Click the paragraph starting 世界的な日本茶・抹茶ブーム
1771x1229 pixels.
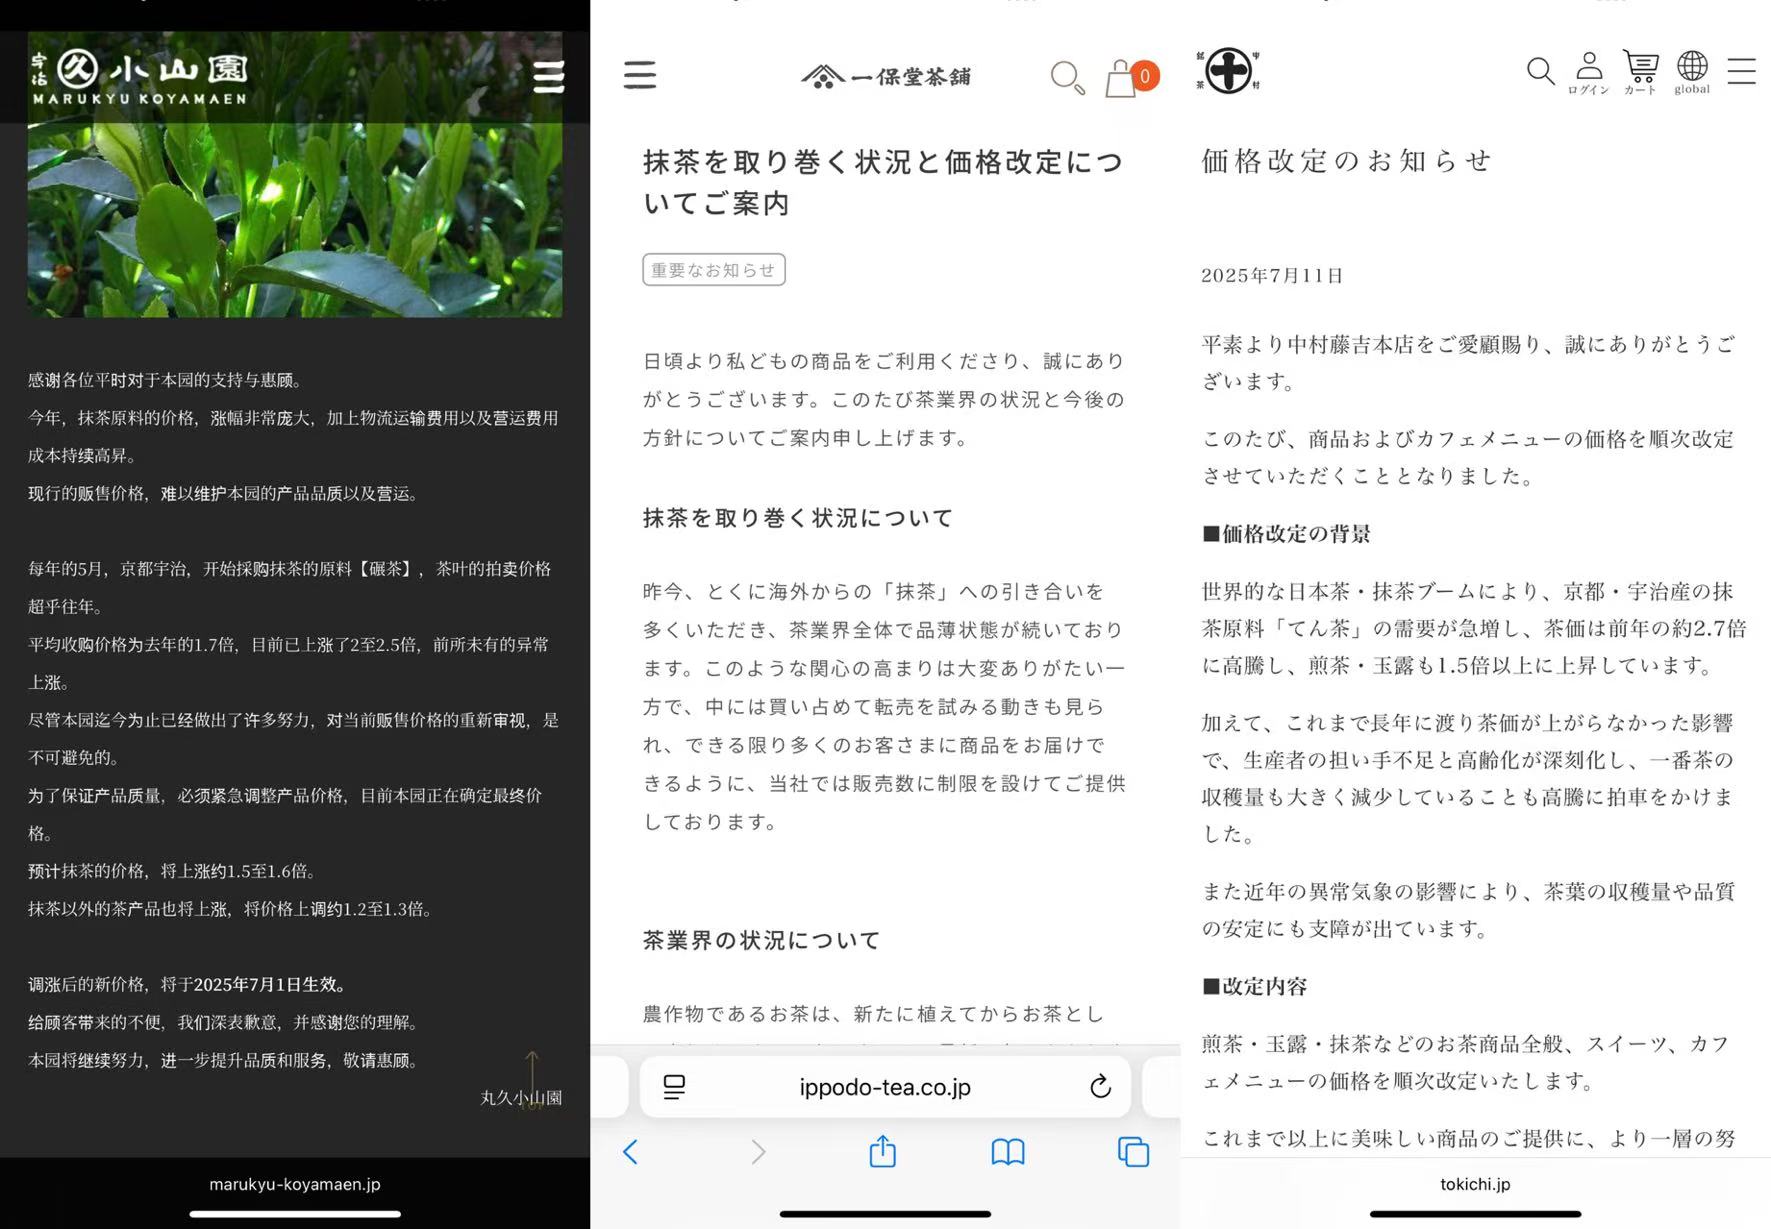(x=1474, y=628)
